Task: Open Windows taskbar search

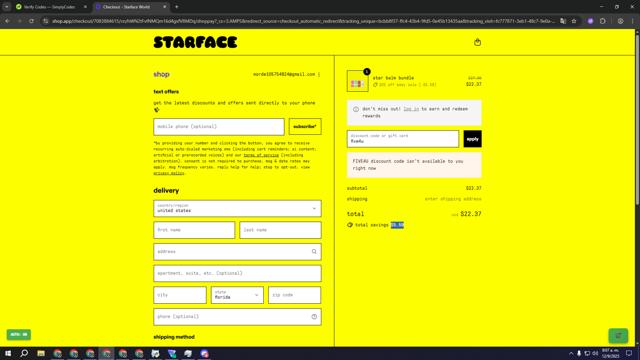Action: (x=24, y=353)
